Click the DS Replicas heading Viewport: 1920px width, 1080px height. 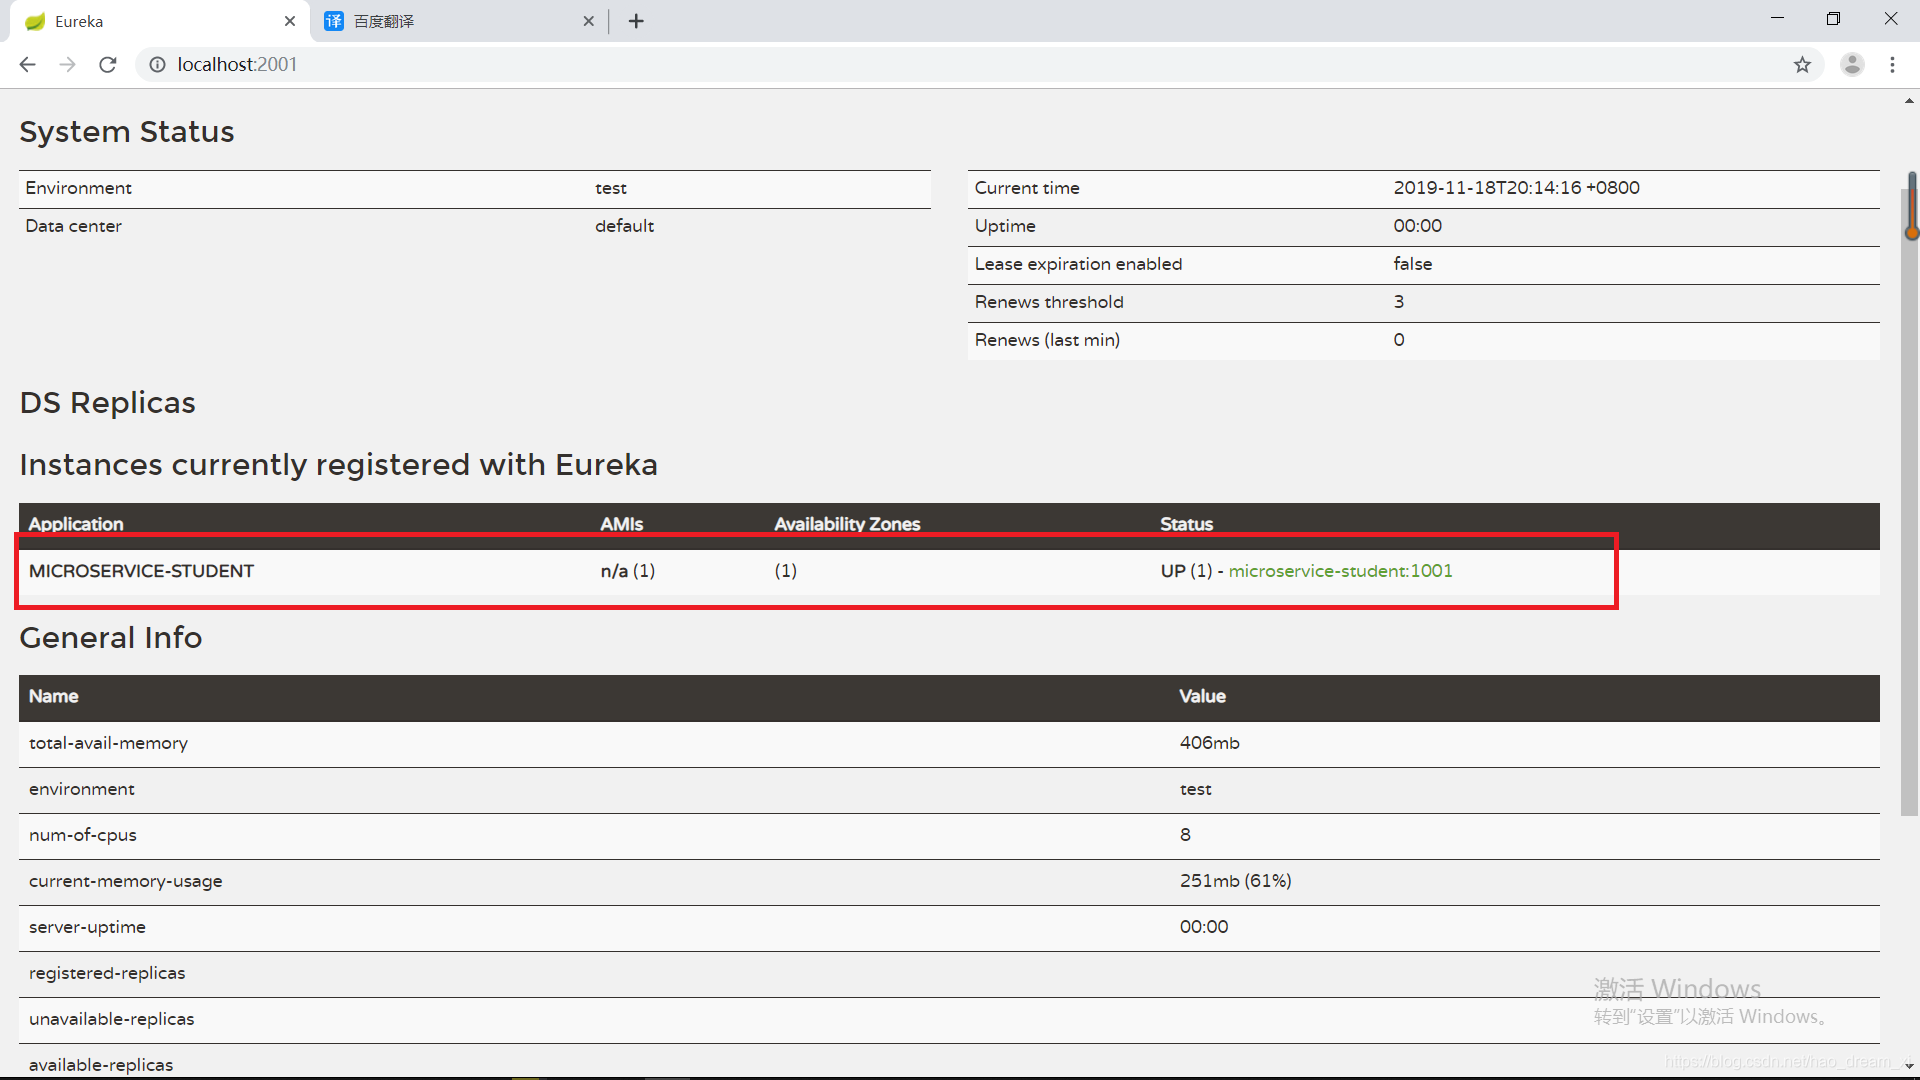pyautogui.click(x=107, y=403)
